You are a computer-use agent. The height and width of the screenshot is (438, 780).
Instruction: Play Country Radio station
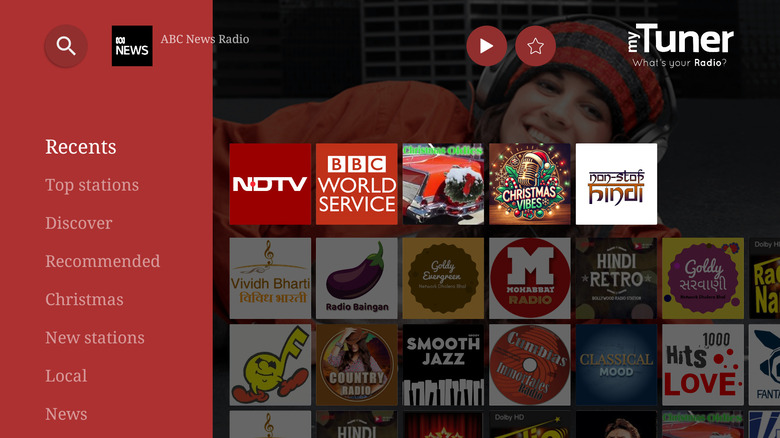click(x=357, y=365)
